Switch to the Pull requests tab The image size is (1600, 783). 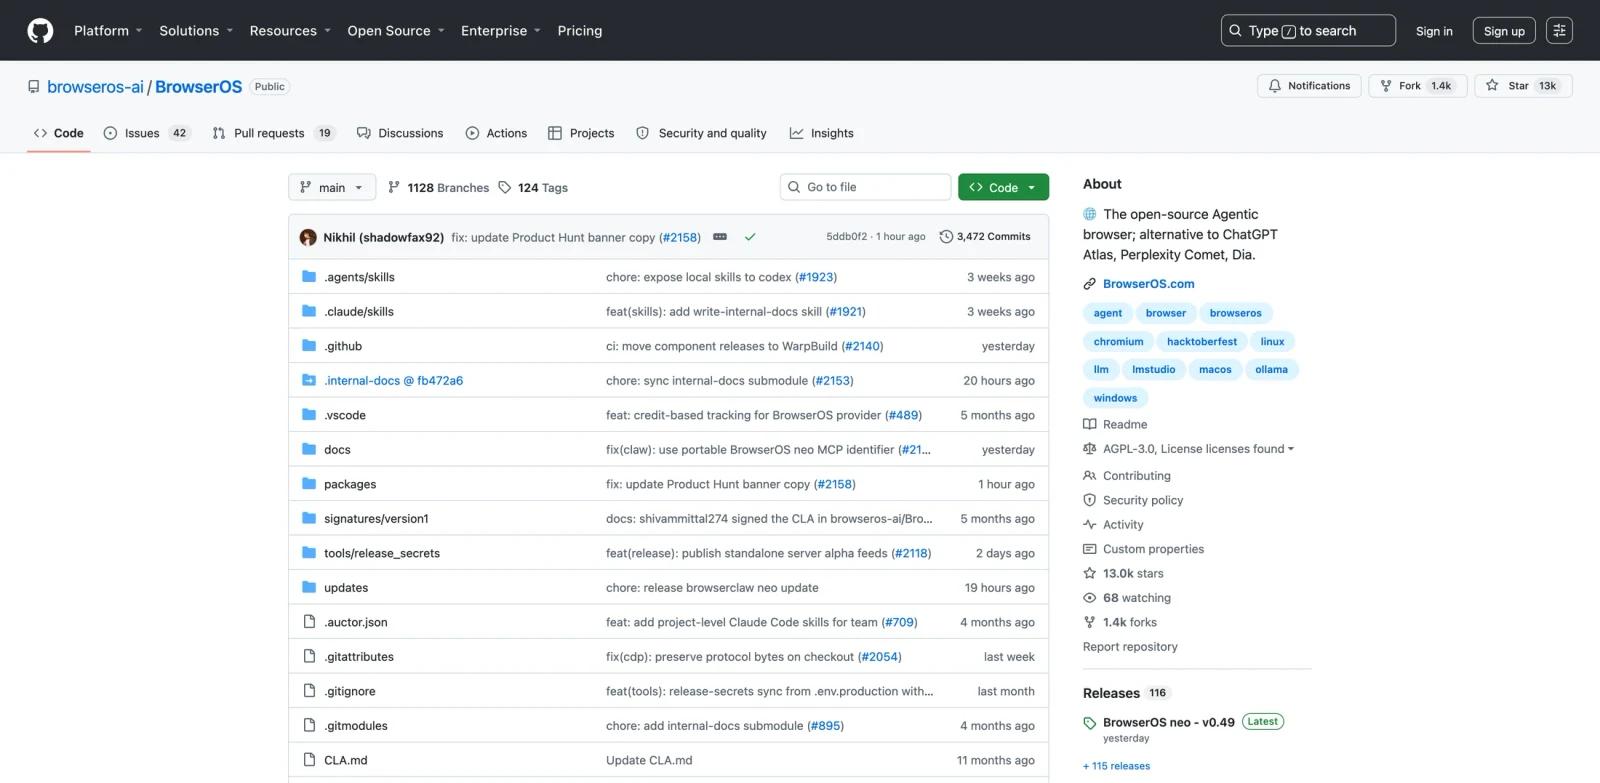pyautogui.click(x=273, y=133)
